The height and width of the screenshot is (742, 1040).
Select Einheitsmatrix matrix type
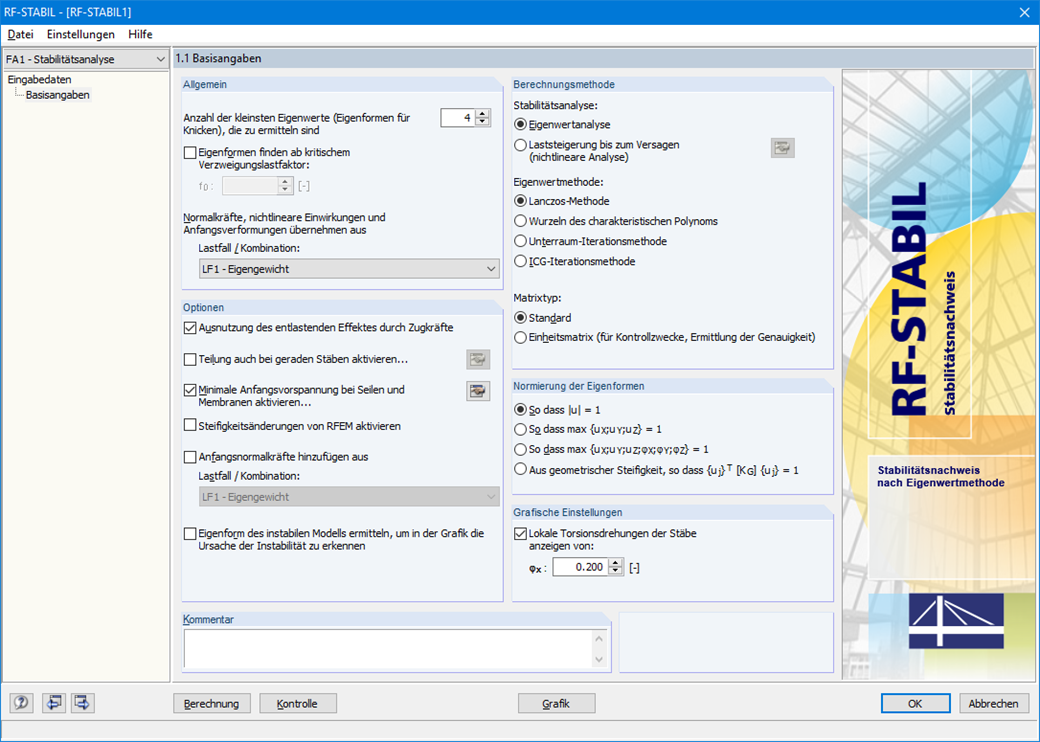521,338
